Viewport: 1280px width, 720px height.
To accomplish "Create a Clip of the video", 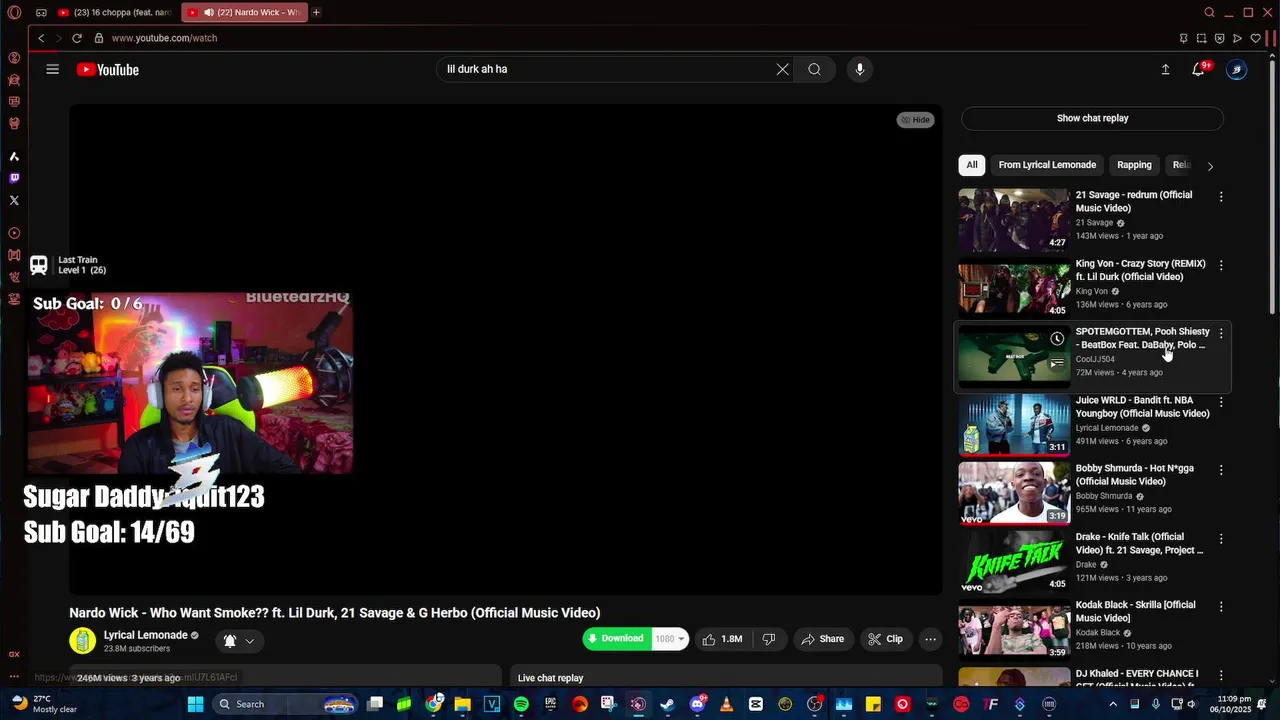I will (885, 639).
